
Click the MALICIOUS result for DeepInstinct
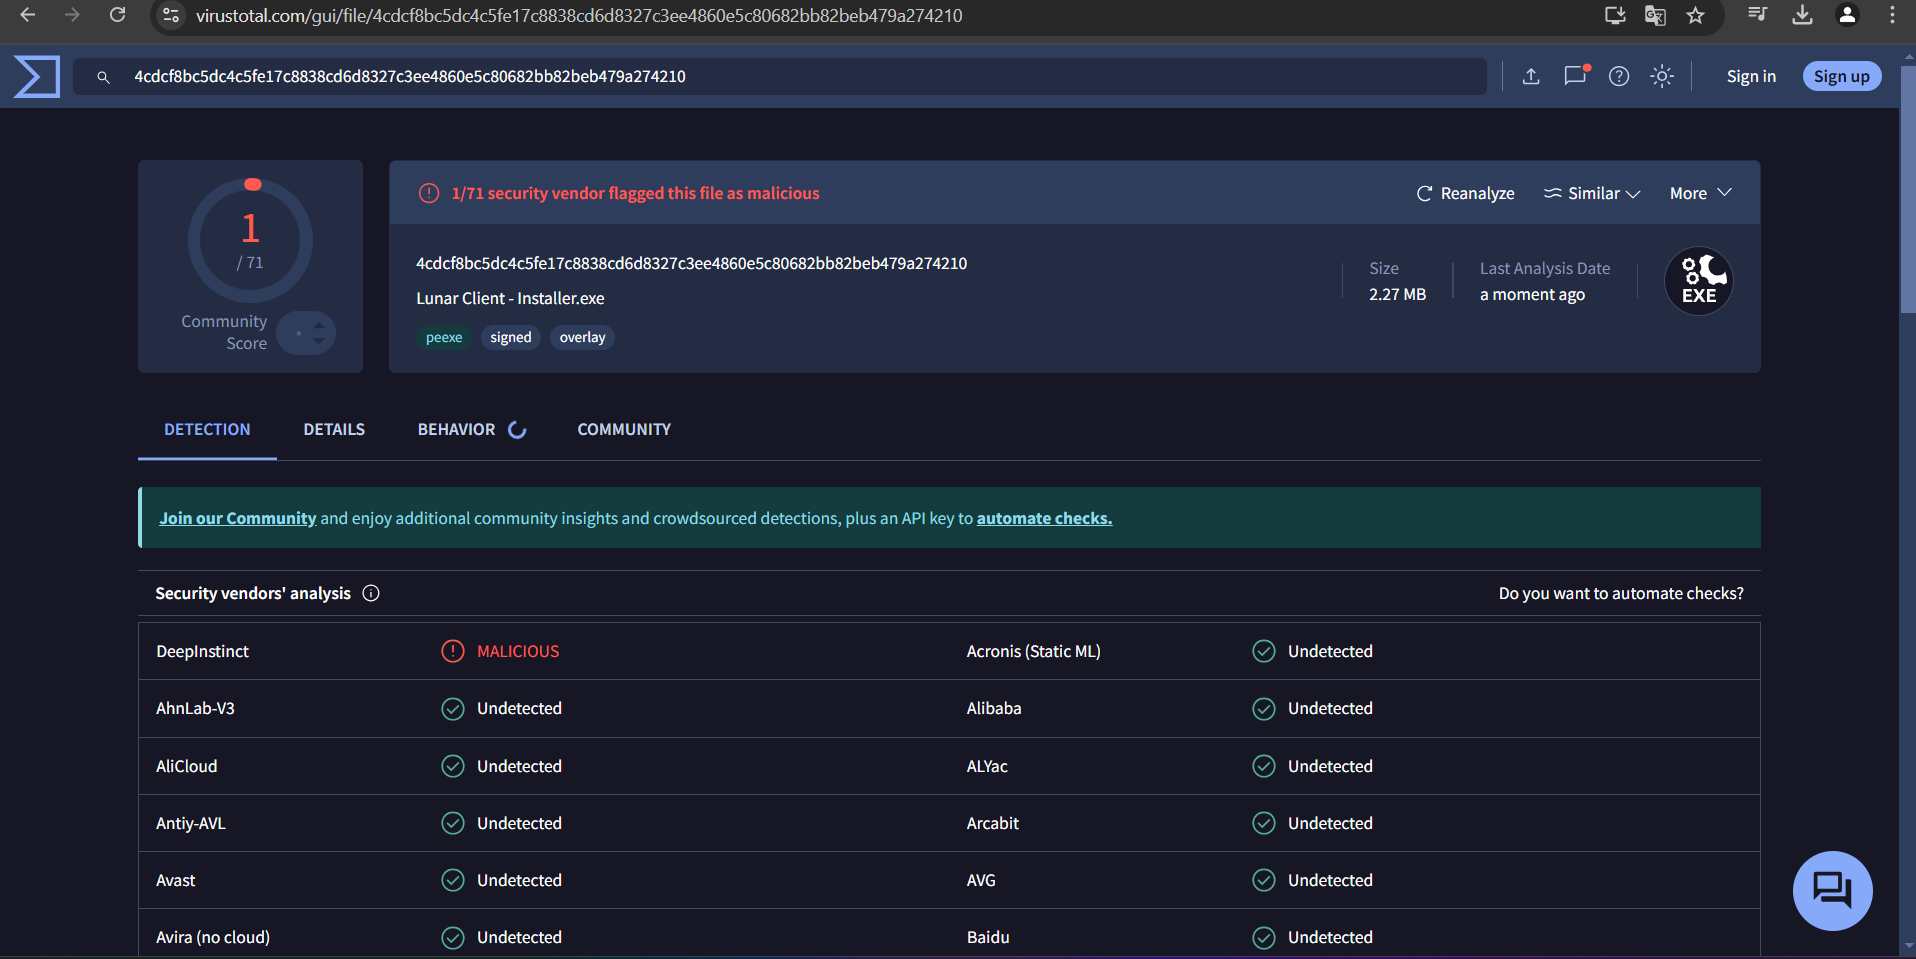click(x=518, y=651)
